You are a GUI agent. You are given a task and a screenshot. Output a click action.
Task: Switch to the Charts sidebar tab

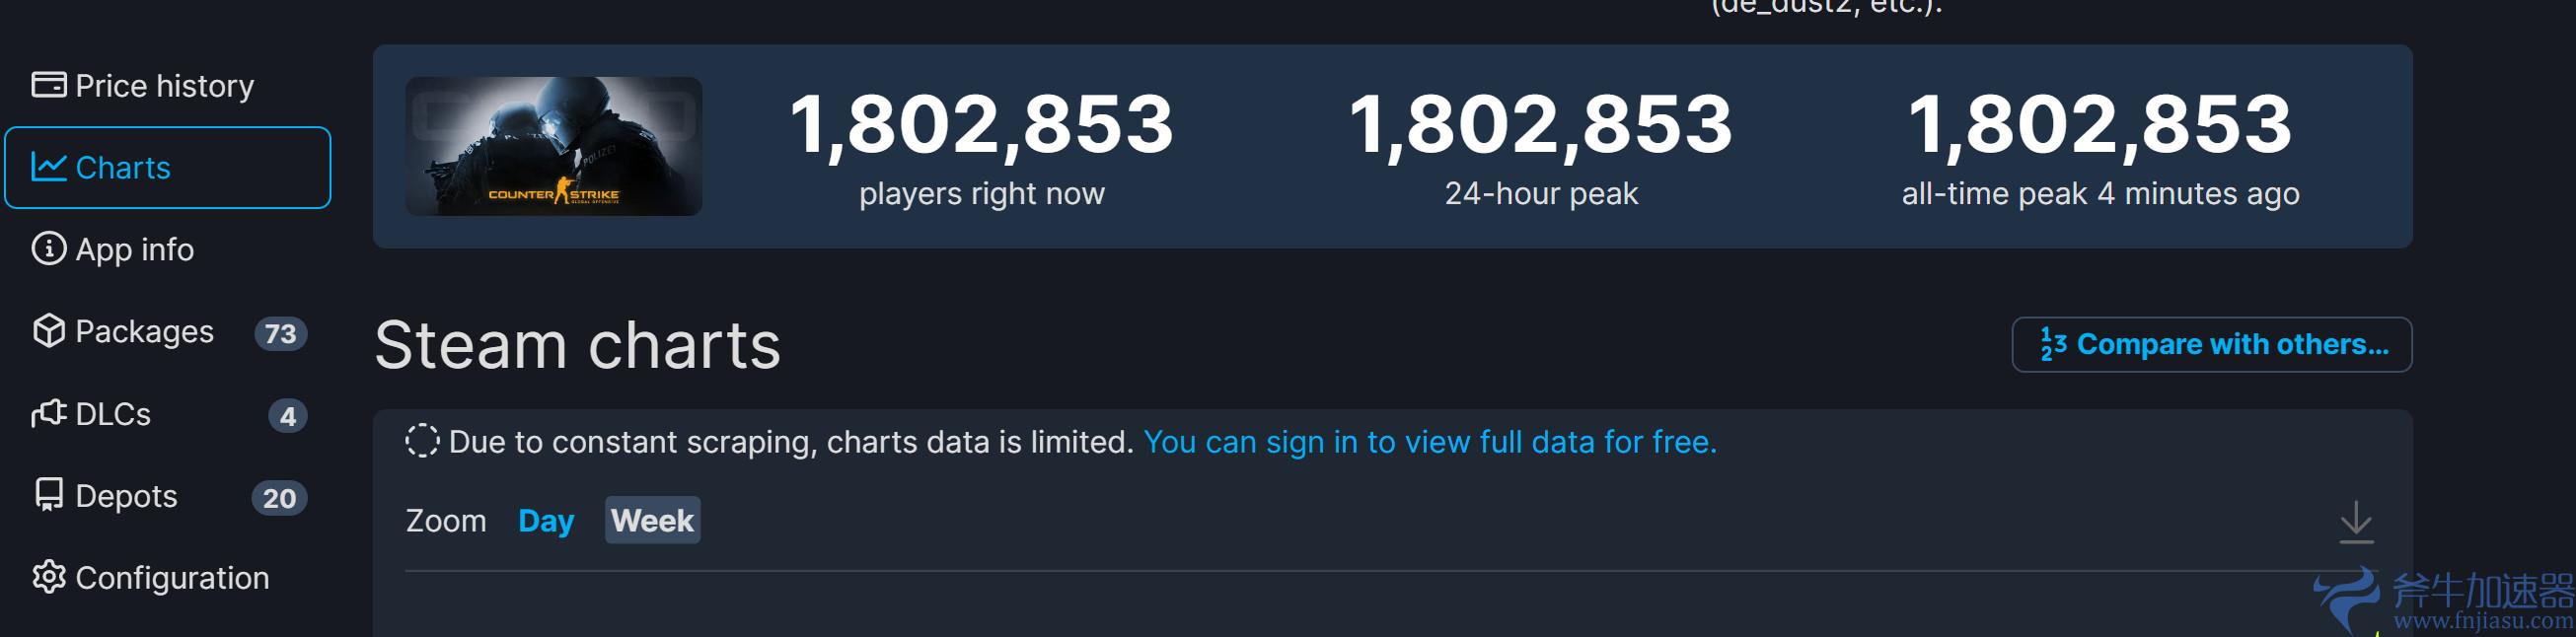click(124, 167)
